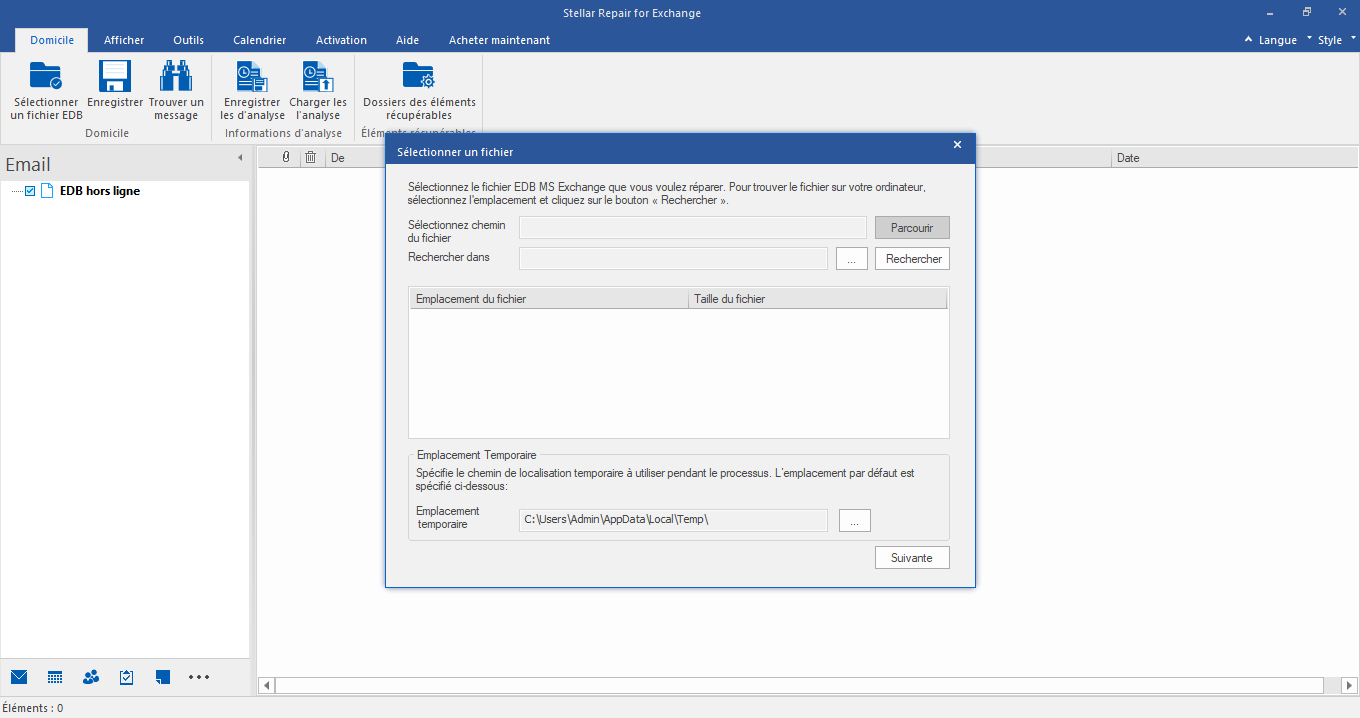Open the Domicile ribbon tab
The height and width of the screenshot is (718, 1360).
(52, 40)
